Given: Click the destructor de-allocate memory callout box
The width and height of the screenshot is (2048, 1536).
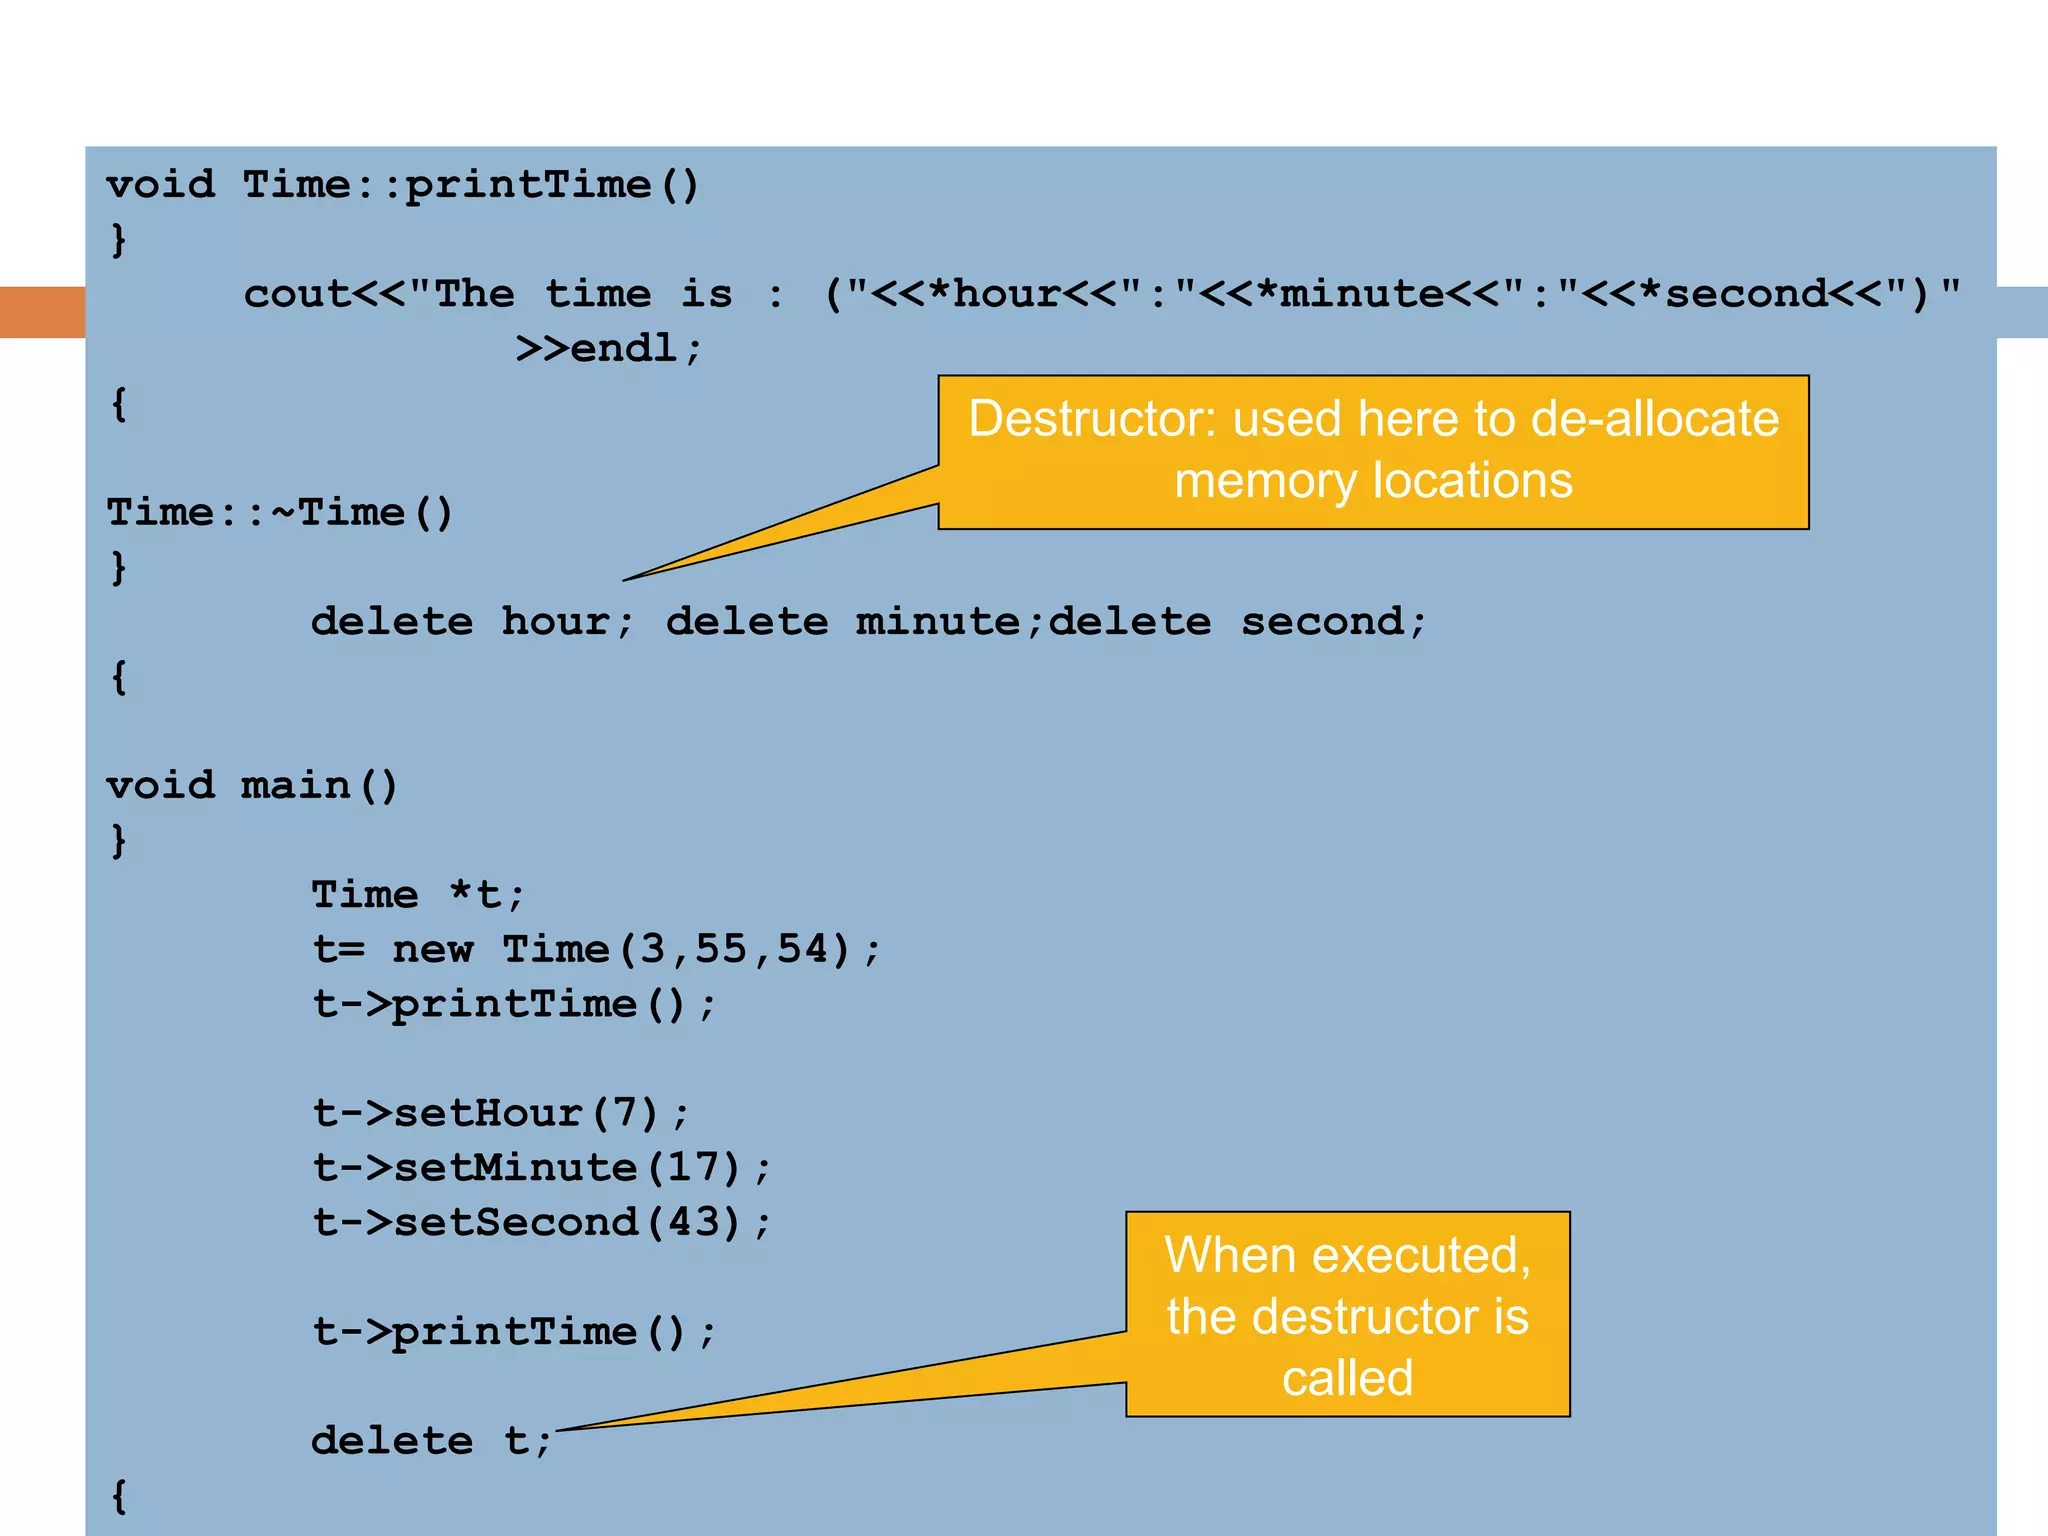Looking at the screenshot, I should (x=1372, y=451).
